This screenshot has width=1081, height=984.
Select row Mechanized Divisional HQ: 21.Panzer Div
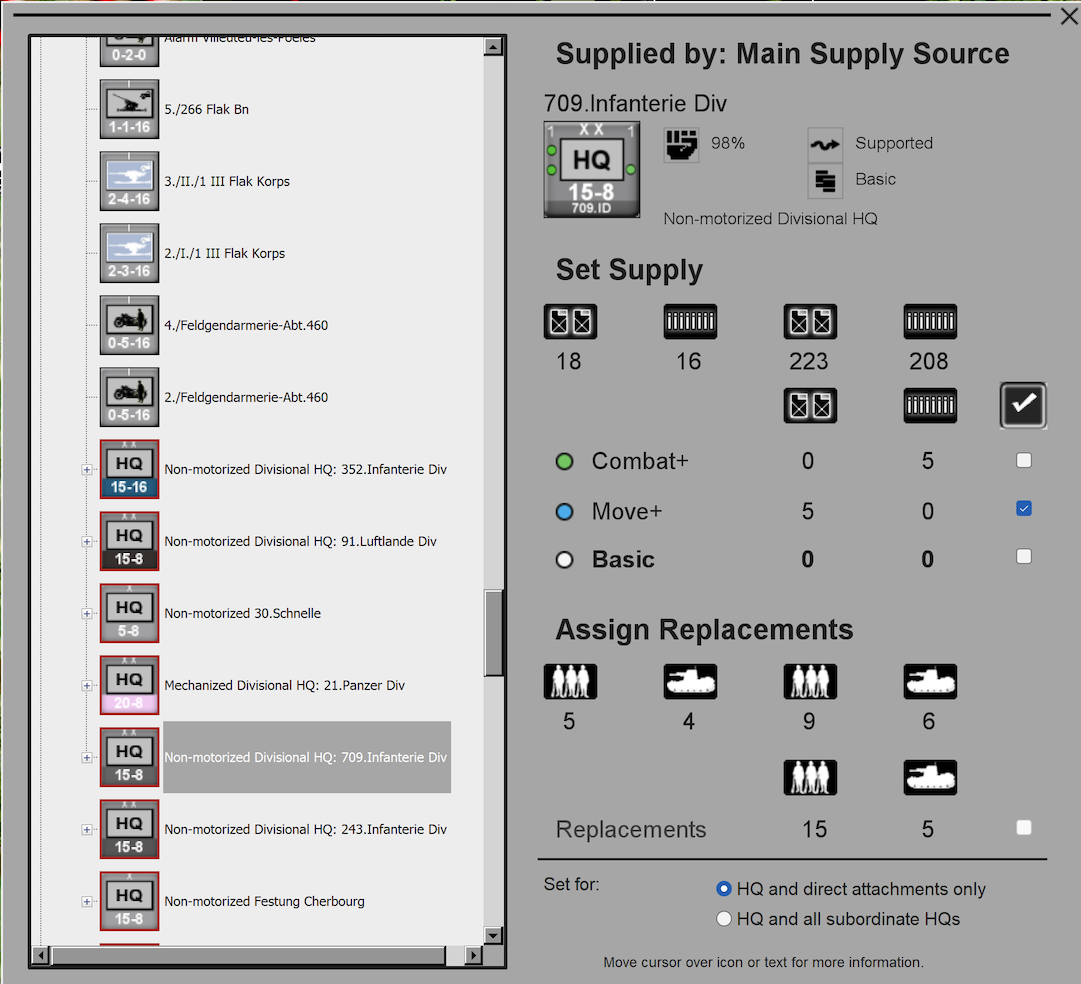click(x=285, y=685)
